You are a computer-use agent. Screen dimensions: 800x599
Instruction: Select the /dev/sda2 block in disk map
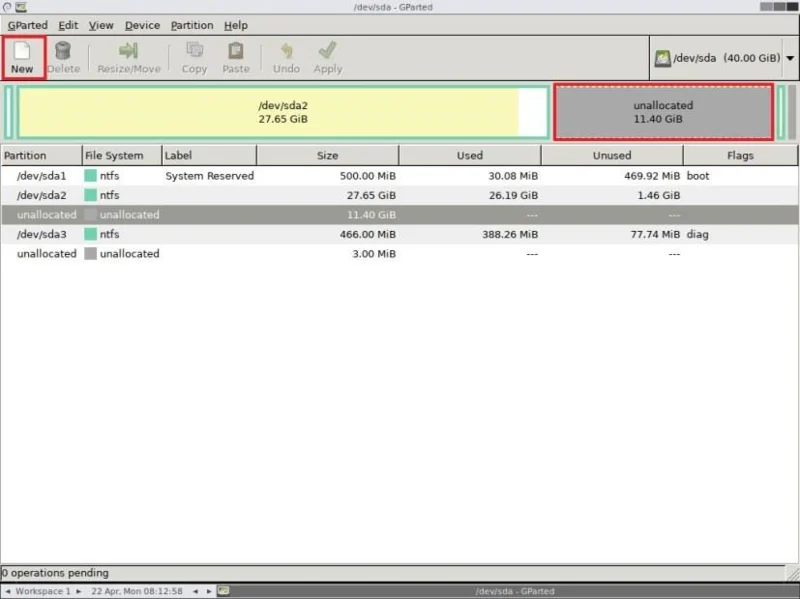pyautogui.click(x=283, y=112)
